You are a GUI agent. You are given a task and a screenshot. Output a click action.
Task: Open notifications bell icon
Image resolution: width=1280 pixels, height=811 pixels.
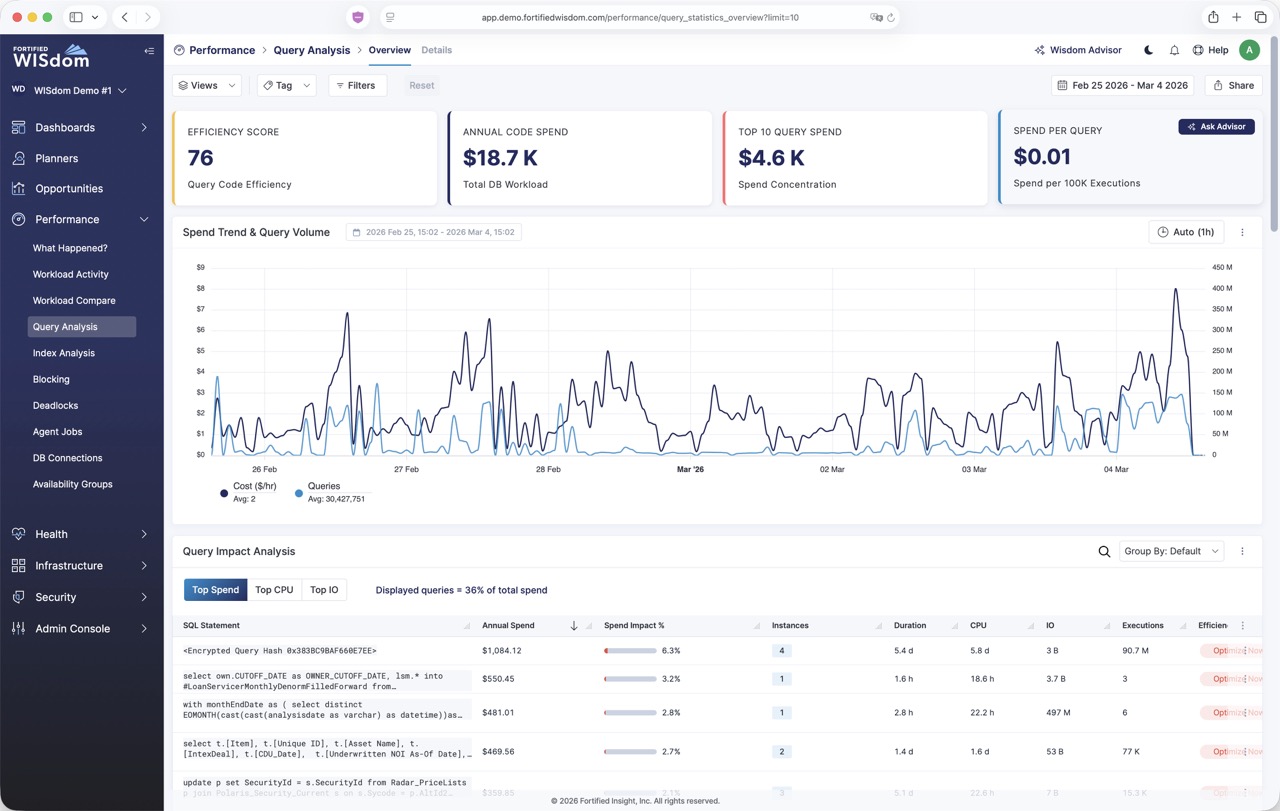point(1174,50)
